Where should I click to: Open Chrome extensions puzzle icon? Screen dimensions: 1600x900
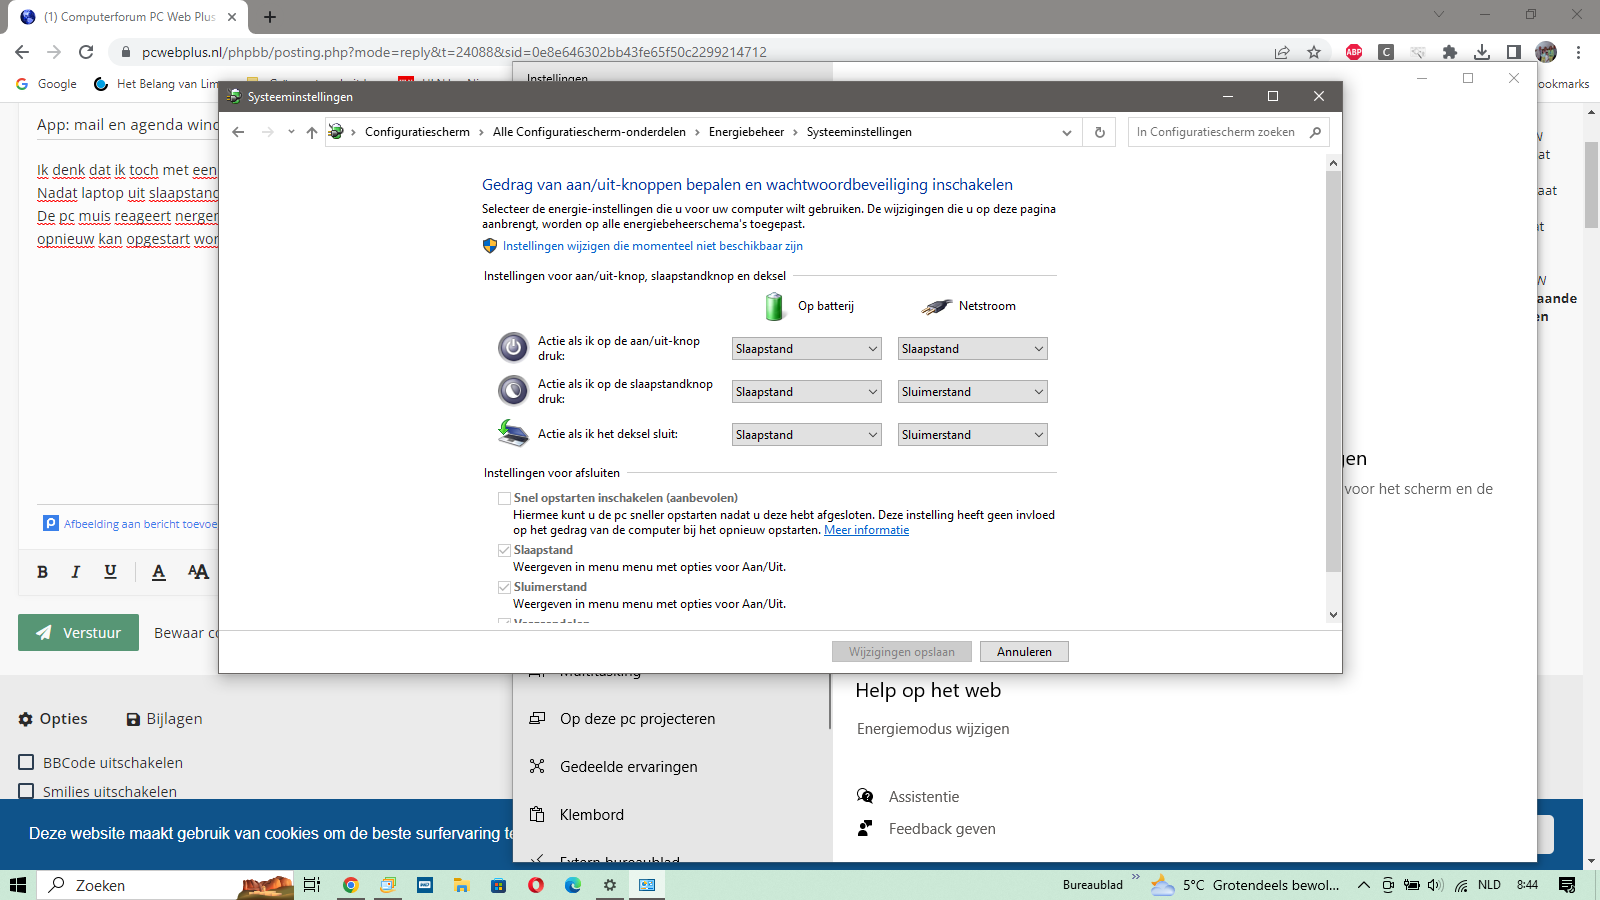click(1450, 52)
